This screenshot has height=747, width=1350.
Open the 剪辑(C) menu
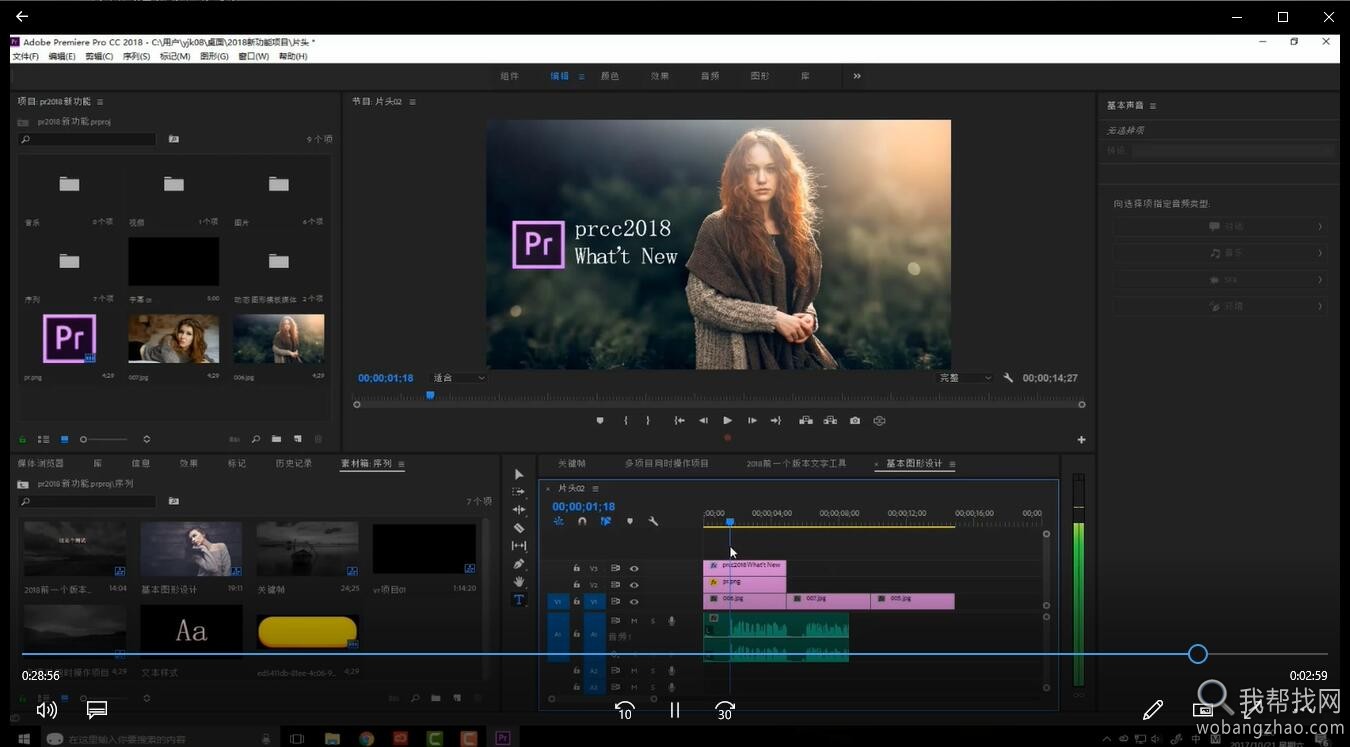(x=99, y=56)
